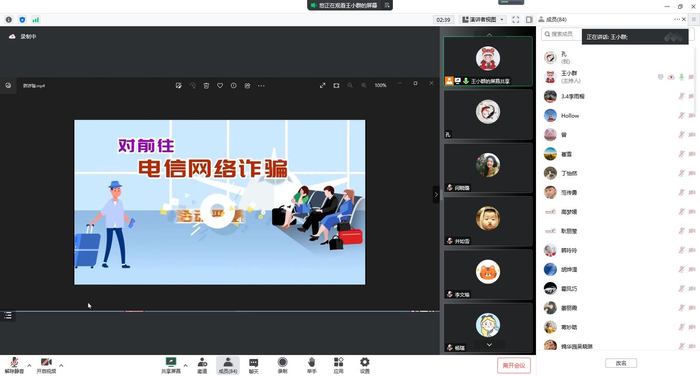Click the 改名 rename button
The width and height of the screenshot is (700, 376).
[x=621, y=363]
